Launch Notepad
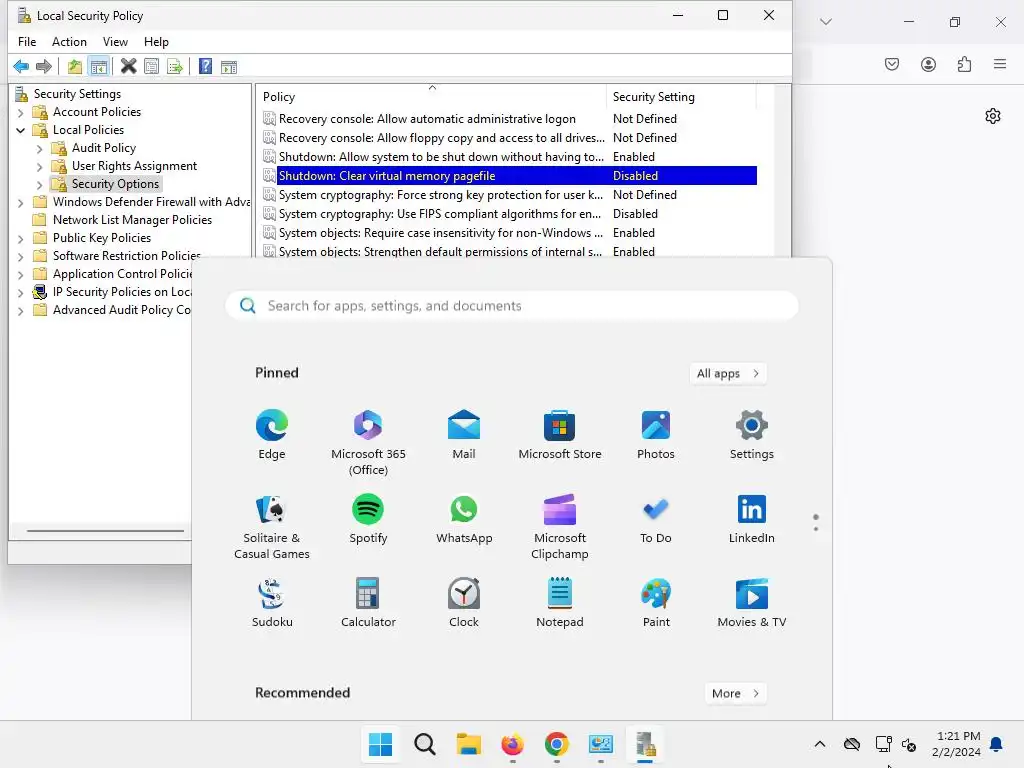 click(x=560, y=603)
